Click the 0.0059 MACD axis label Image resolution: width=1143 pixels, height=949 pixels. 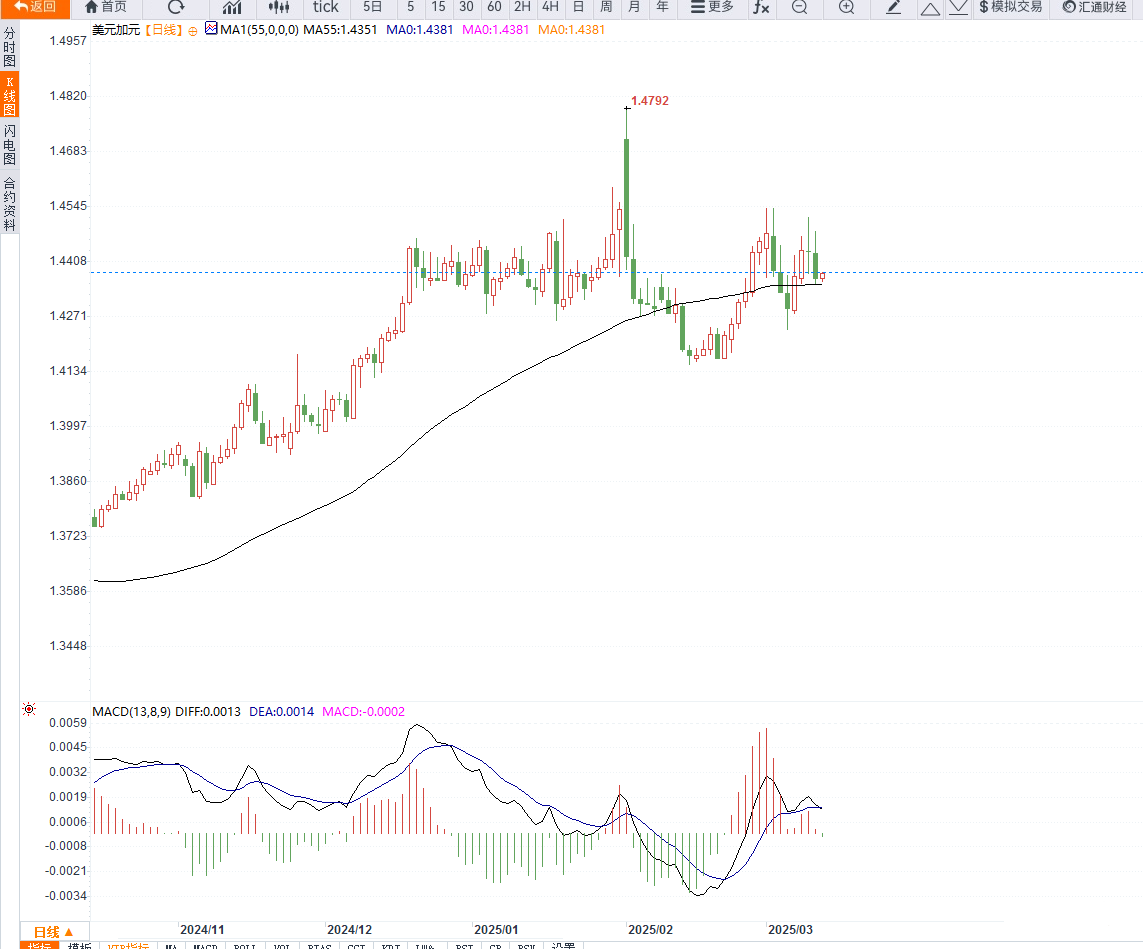click(68, 723)
